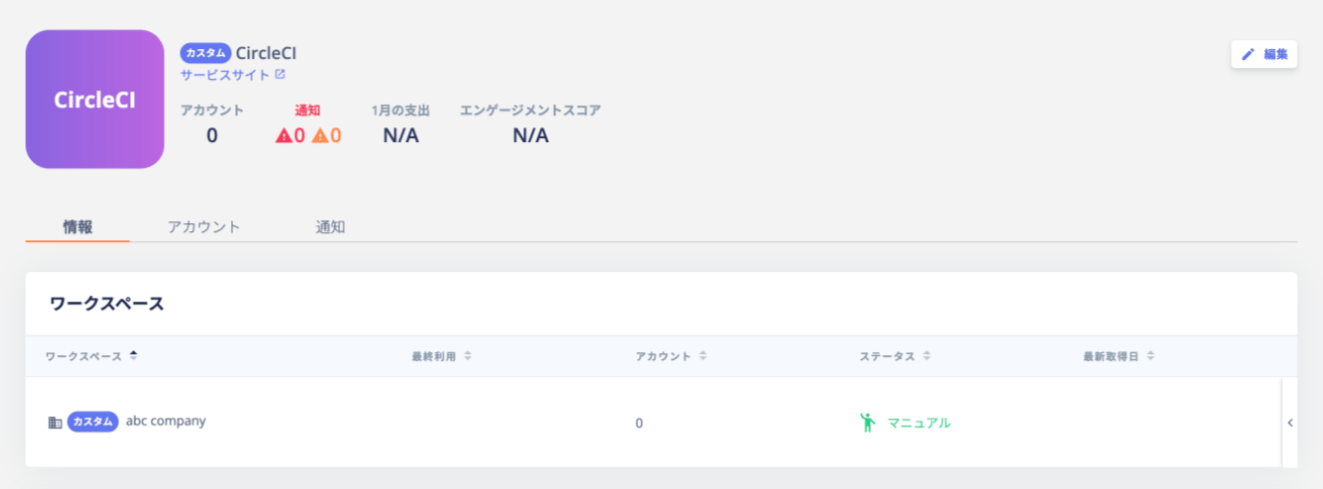Sort table by 最終利用 column

click(x=440, y=356)
